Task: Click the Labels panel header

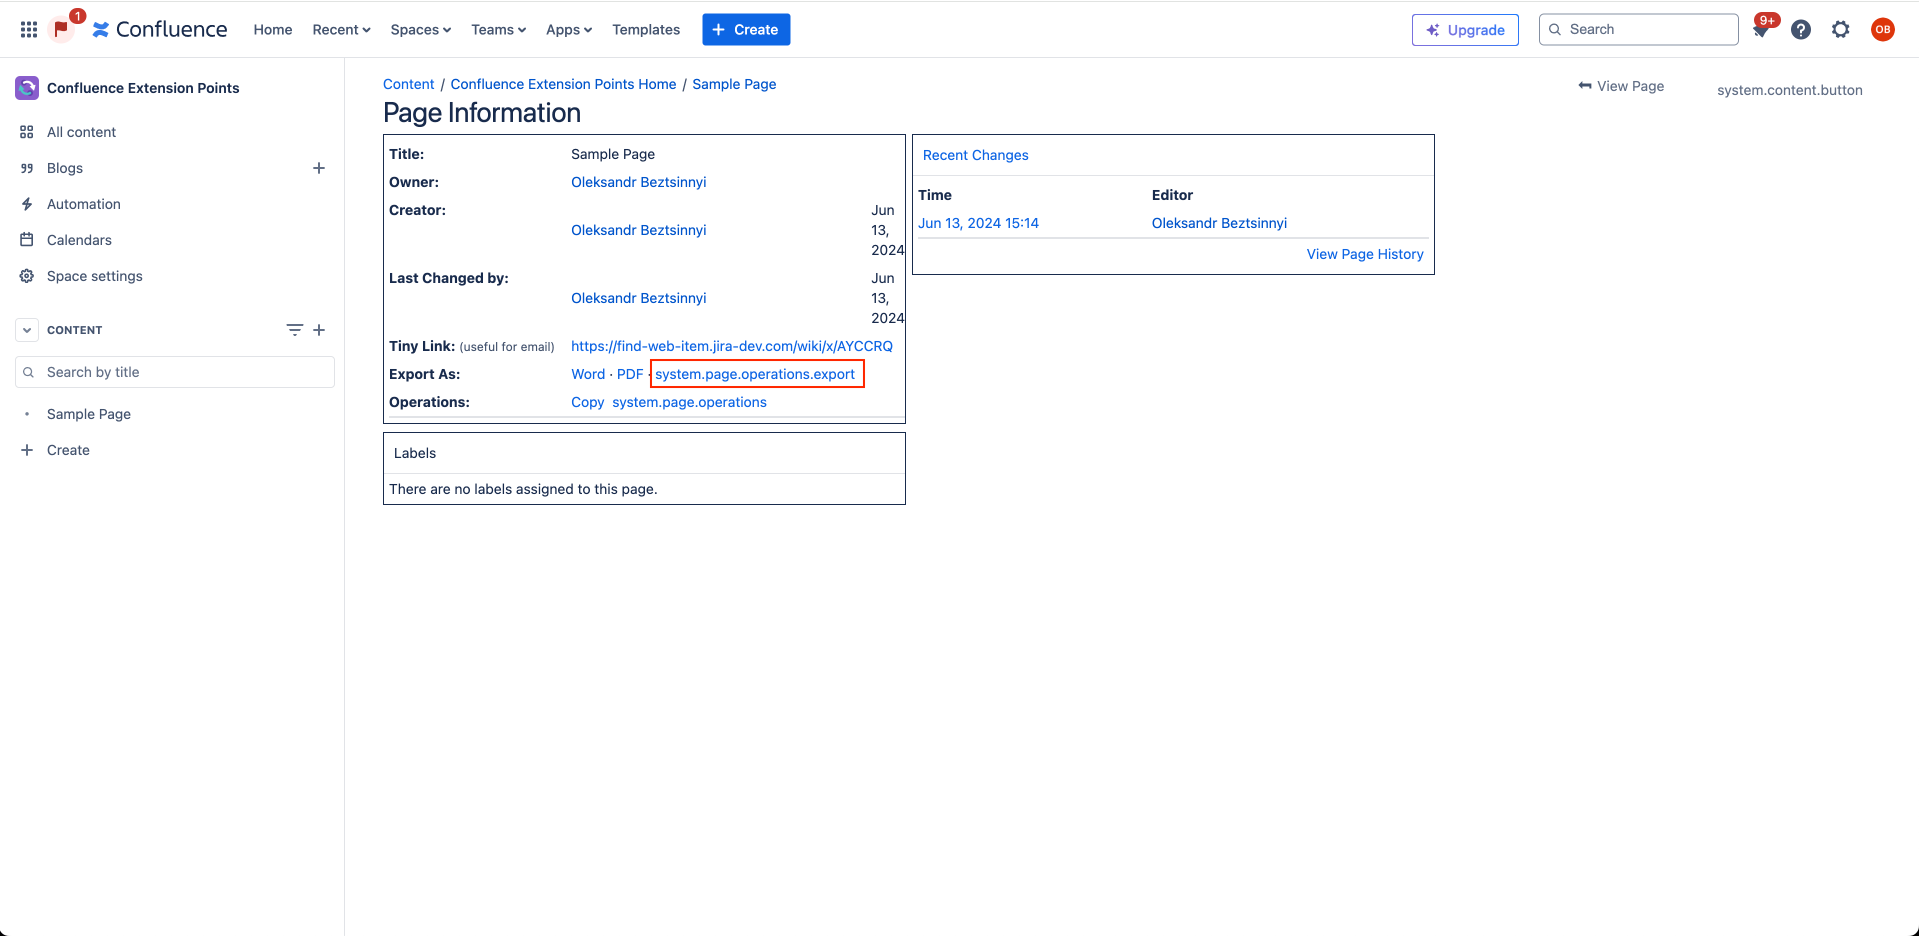Action: pos(415,453)
